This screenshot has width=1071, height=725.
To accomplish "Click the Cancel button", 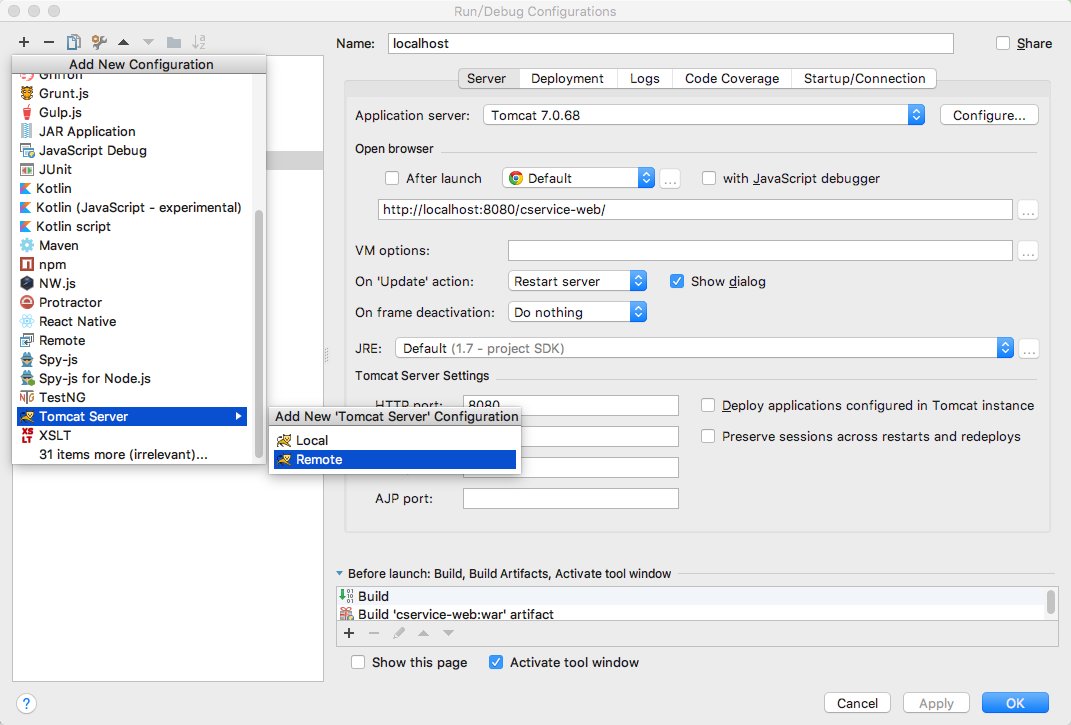I will 857,703.
